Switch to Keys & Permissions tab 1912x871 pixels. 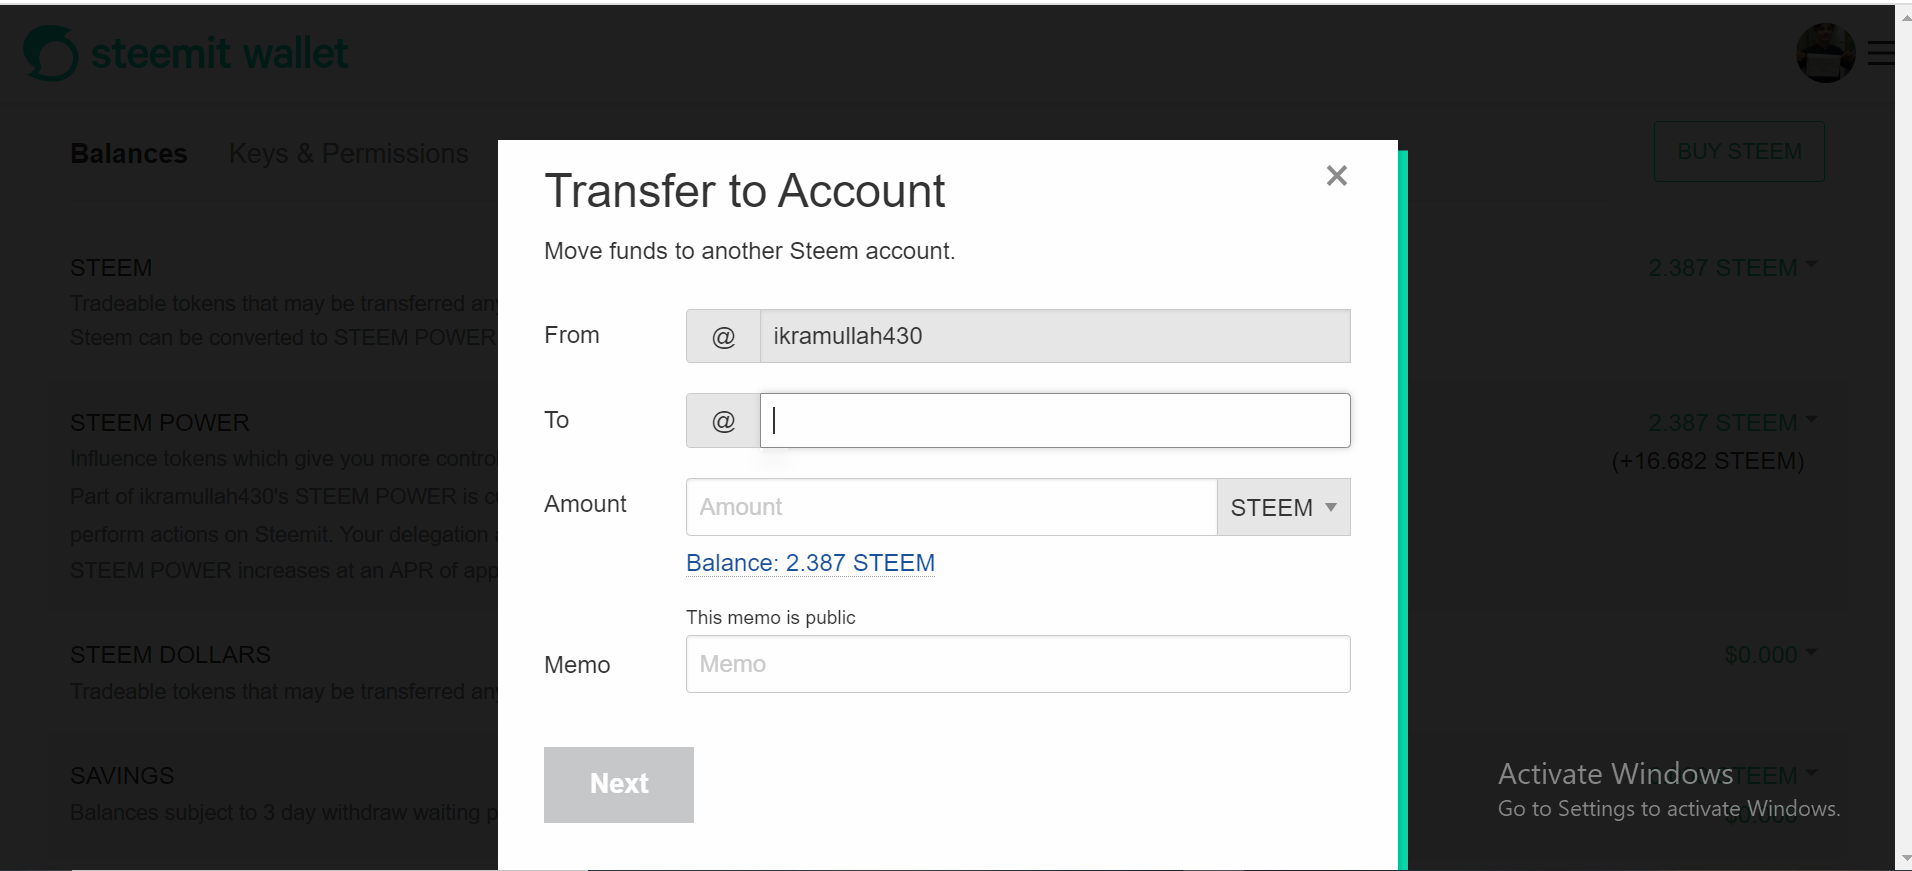pos(349,154)
